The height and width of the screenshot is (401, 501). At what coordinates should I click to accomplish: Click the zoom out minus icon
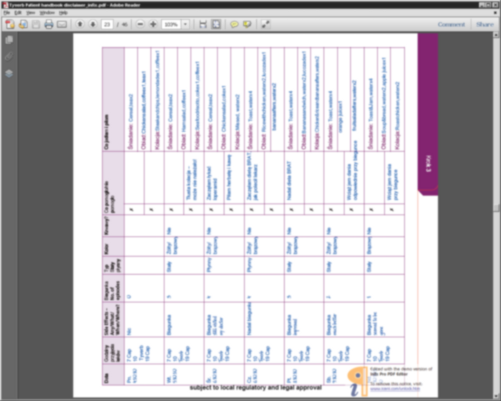click(x=140, y=24)
